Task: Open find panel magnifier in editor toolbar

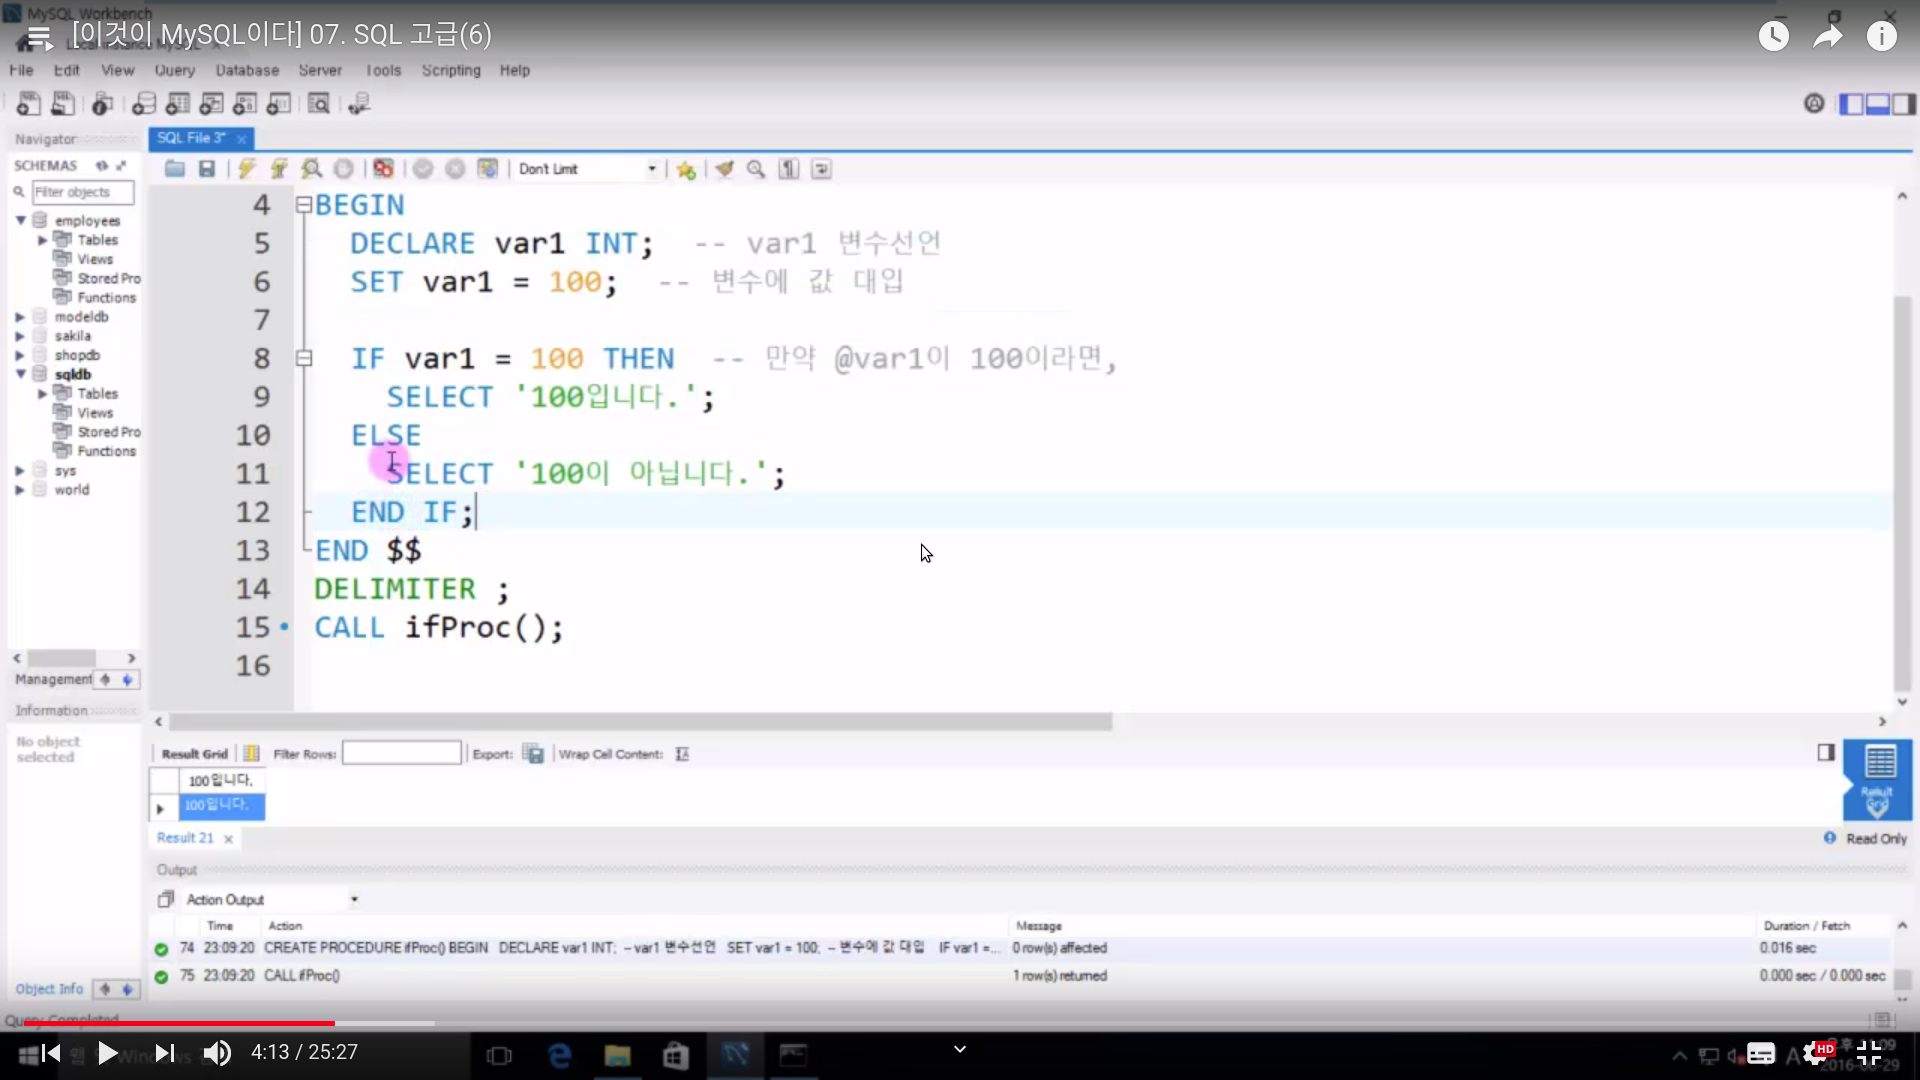Action: 756,169
